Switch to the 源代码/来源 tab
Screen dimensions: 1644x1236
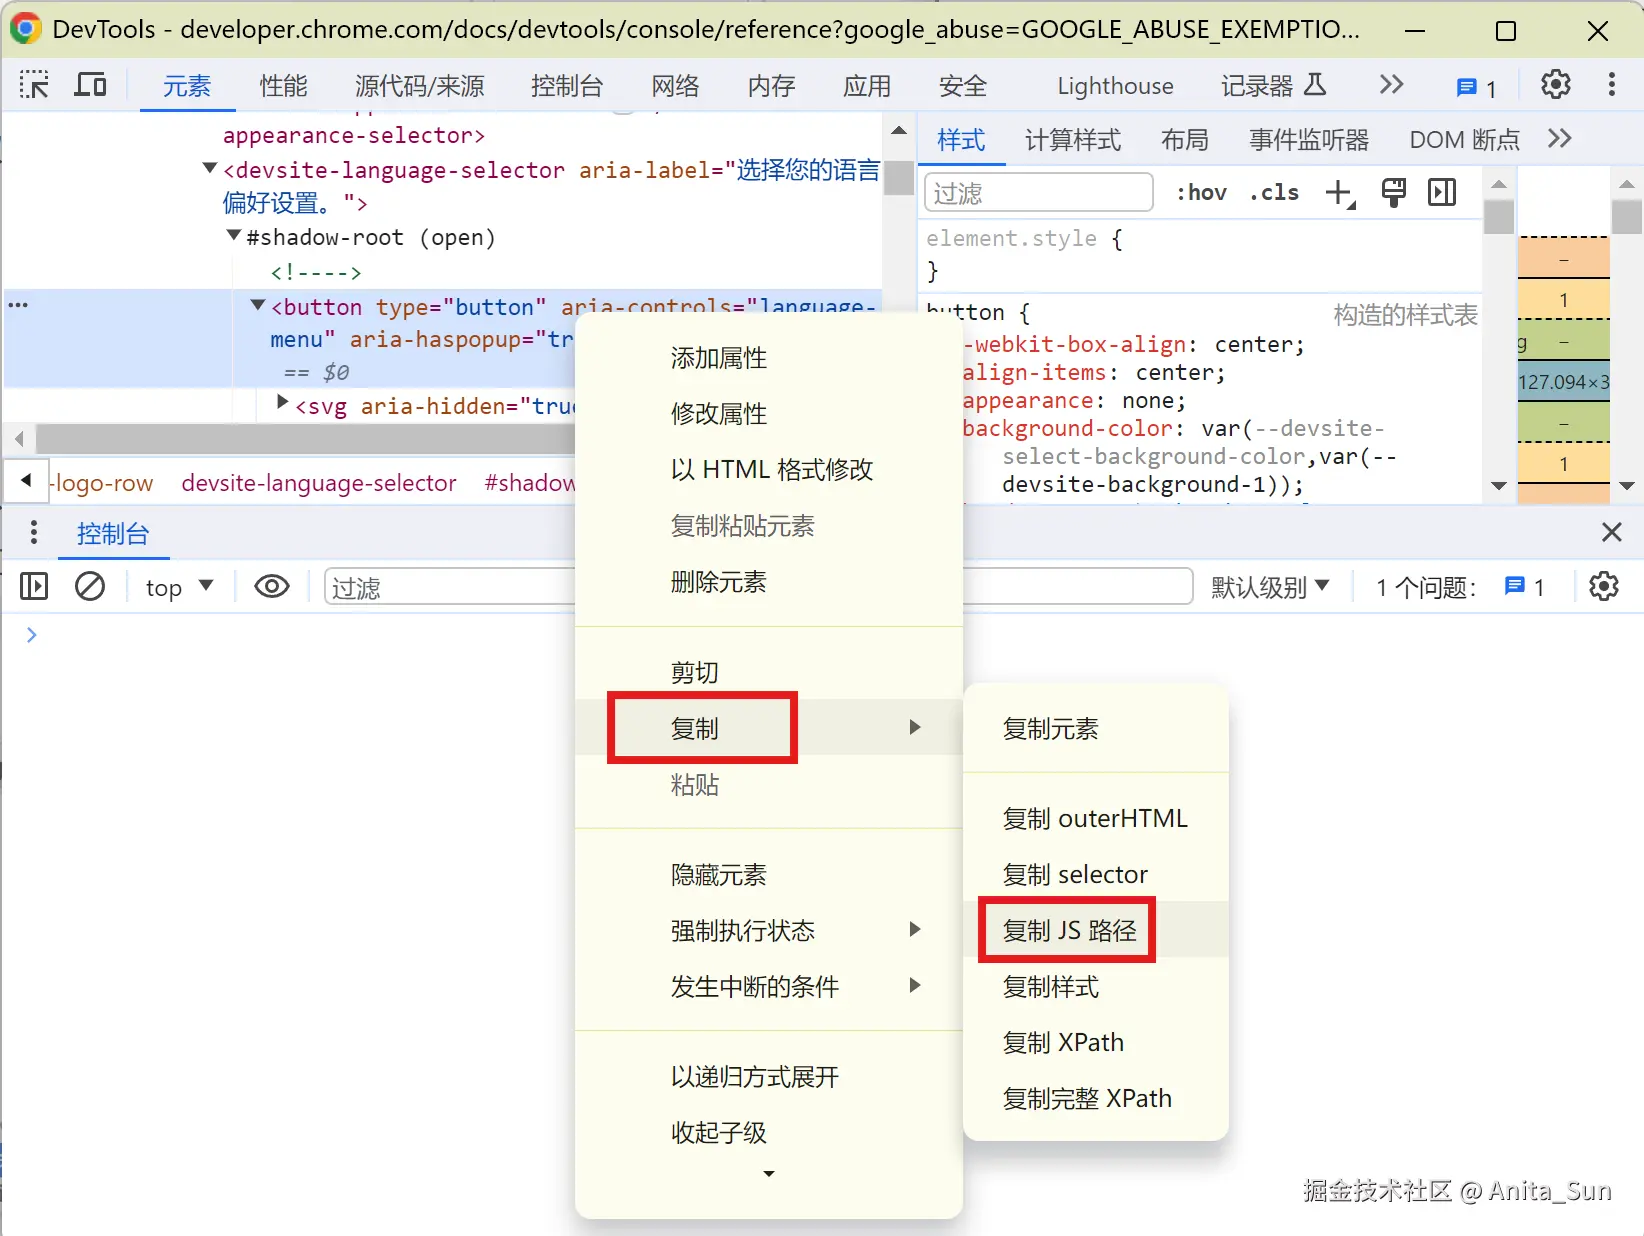pos(419,86)
